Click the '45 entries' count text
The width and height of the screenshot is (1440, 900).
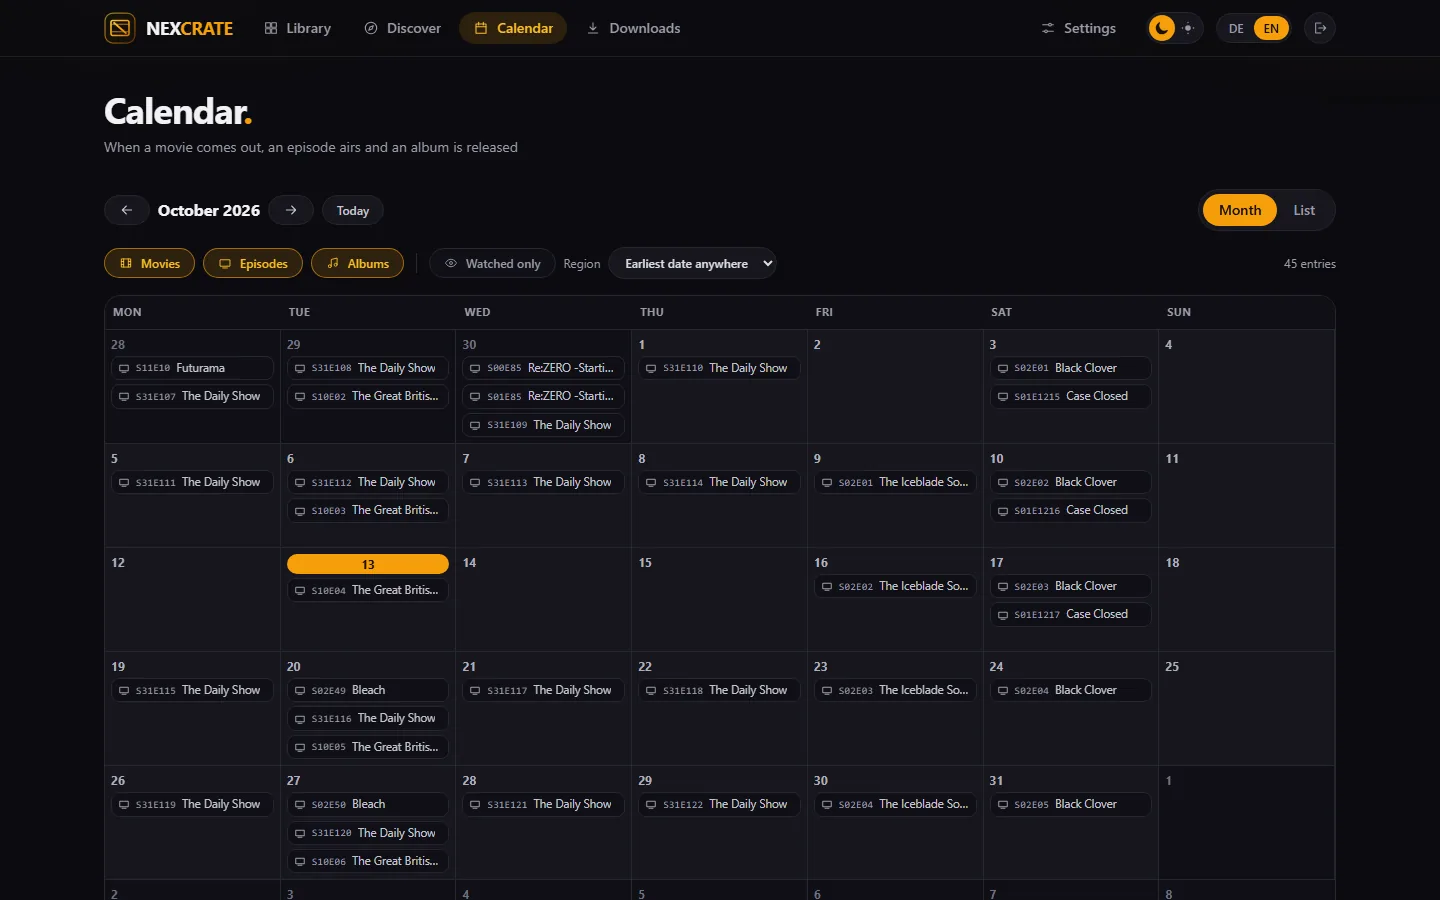pos(1310,264)
